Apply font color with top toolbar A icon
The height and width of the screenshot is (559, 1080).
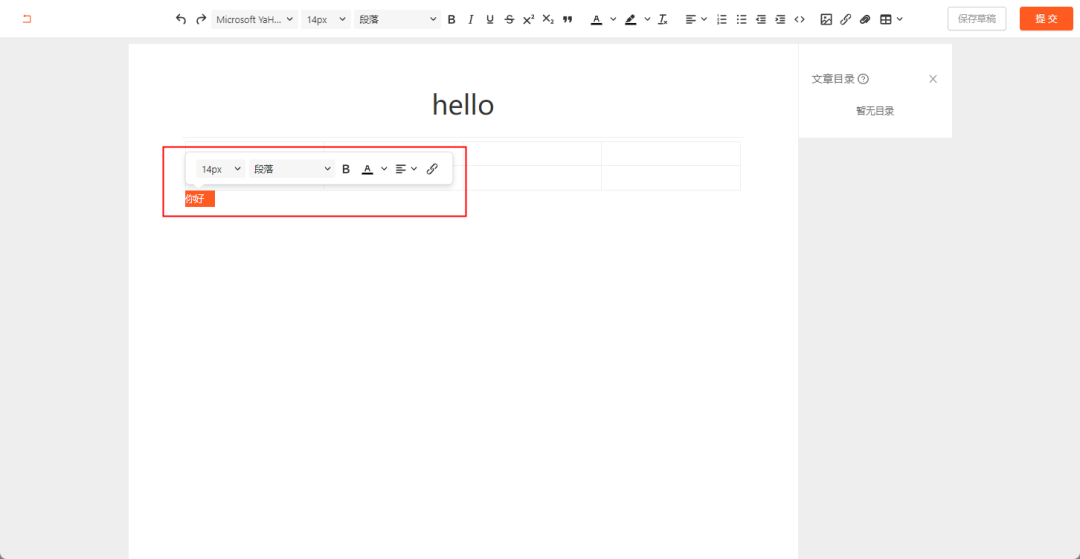click(596, 19)
